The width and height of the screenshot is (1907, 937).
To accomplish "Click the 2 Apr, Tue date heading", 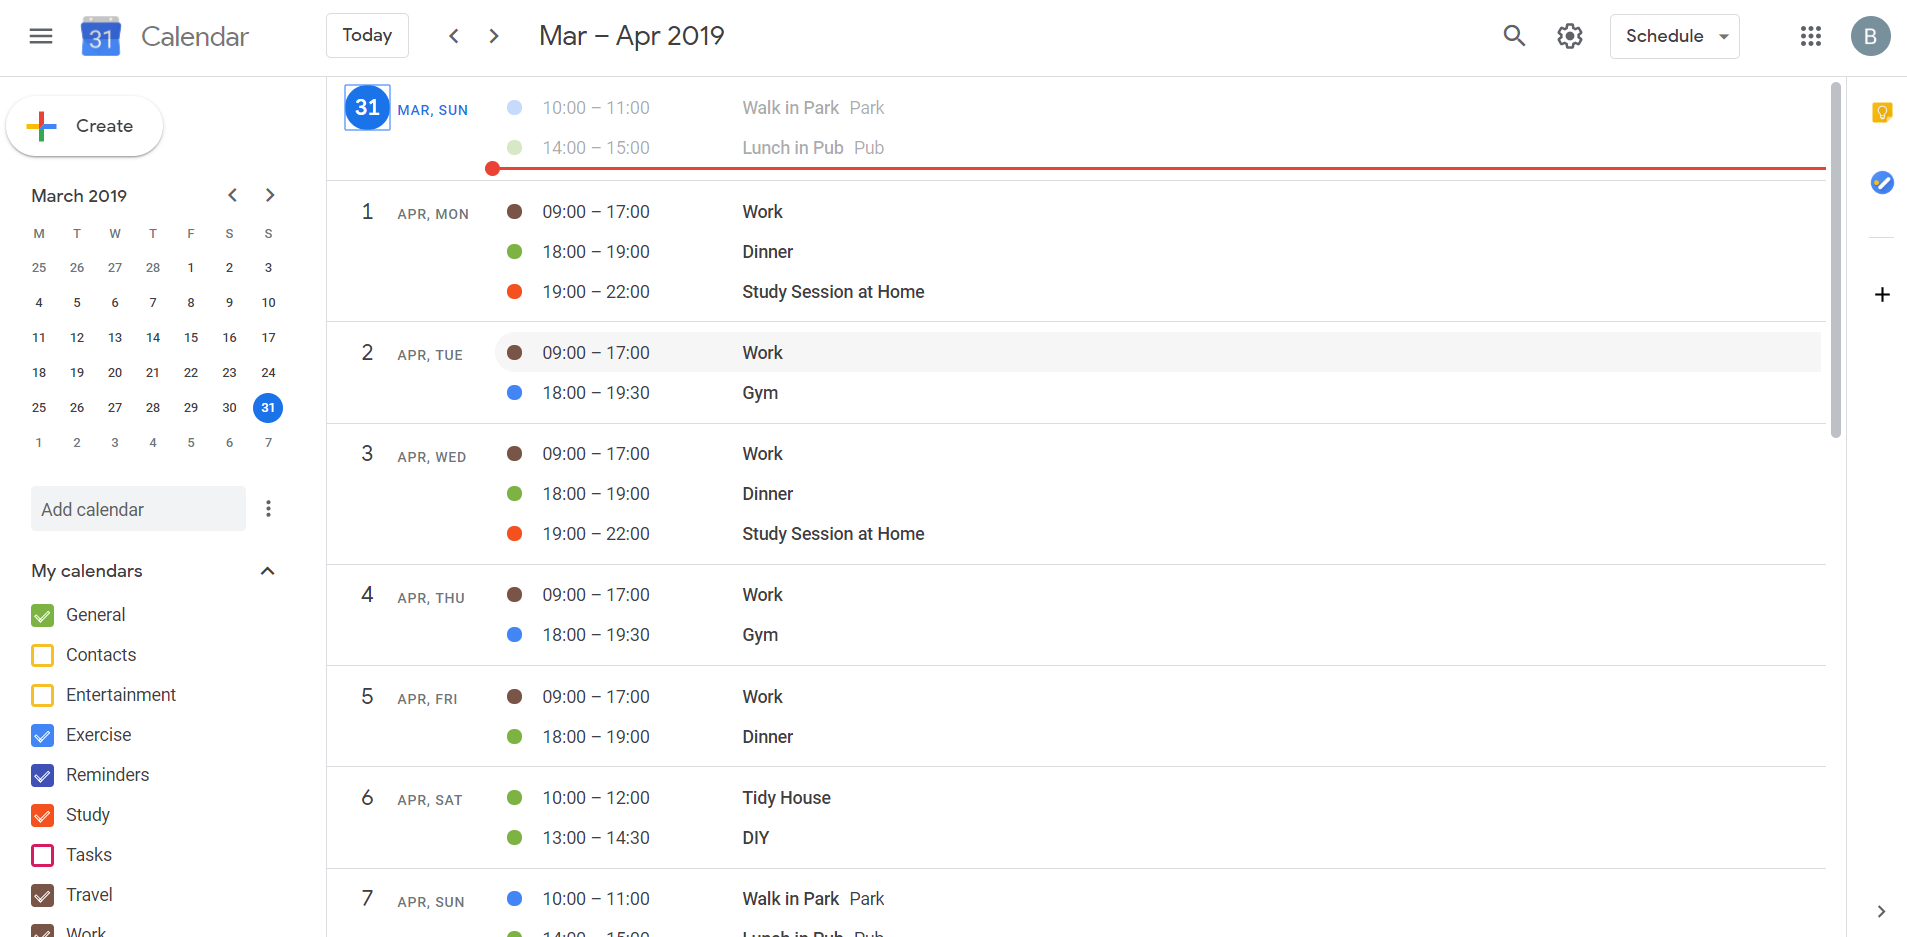I will [x=411, y=354].
